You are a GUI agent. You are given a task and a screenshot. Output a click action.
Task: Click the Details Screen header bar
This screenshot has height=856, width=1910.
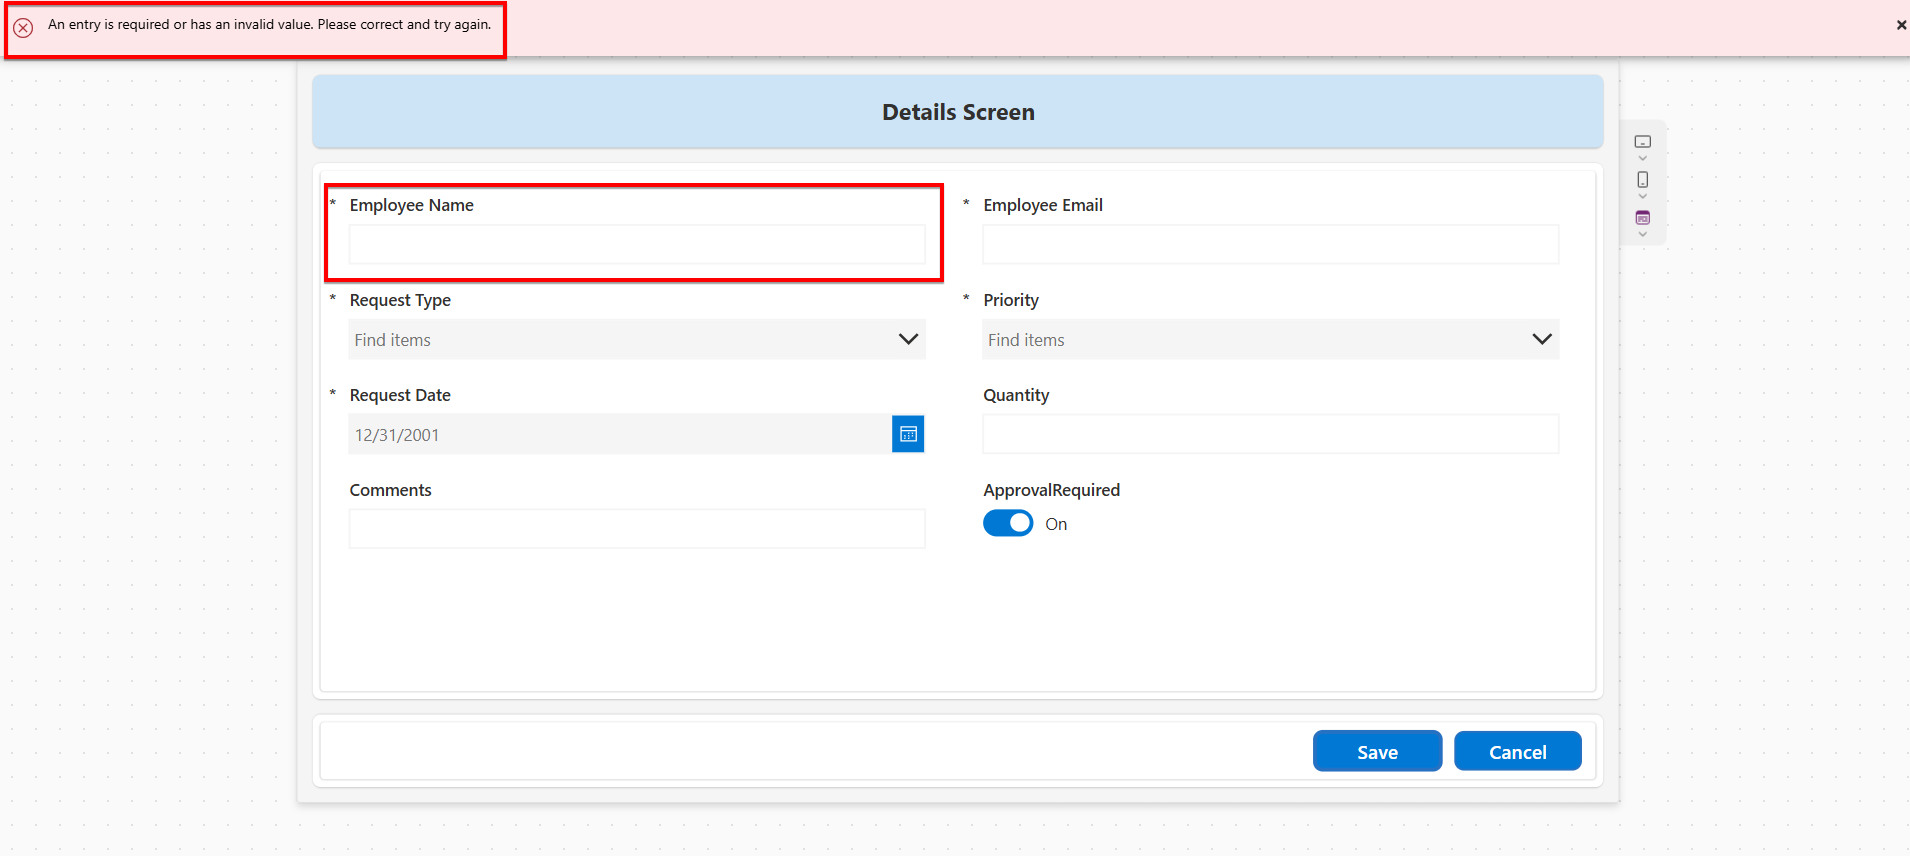tap(957, 112)
